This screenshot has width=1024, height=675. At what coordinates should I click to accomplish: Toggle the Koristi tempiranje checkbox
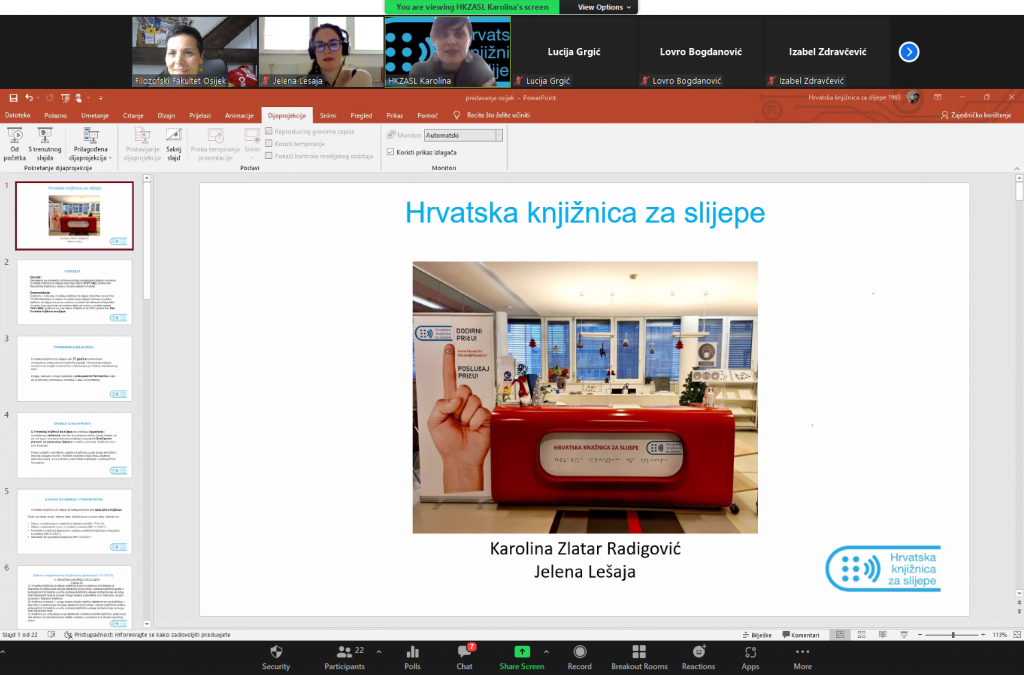[269, 144]
